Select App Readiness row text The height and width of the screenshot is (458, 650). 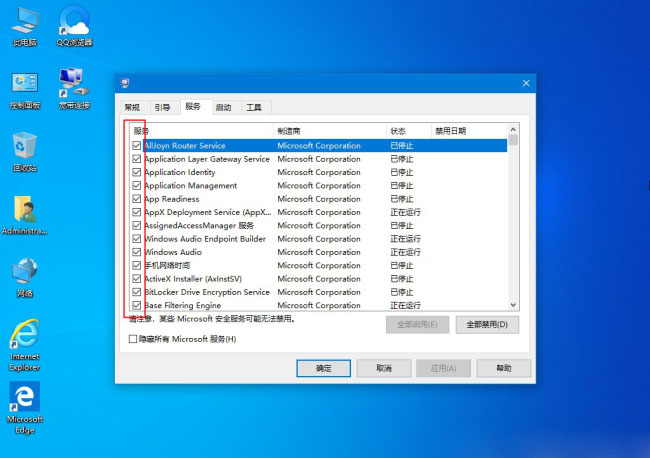click(x=172, y=199)
